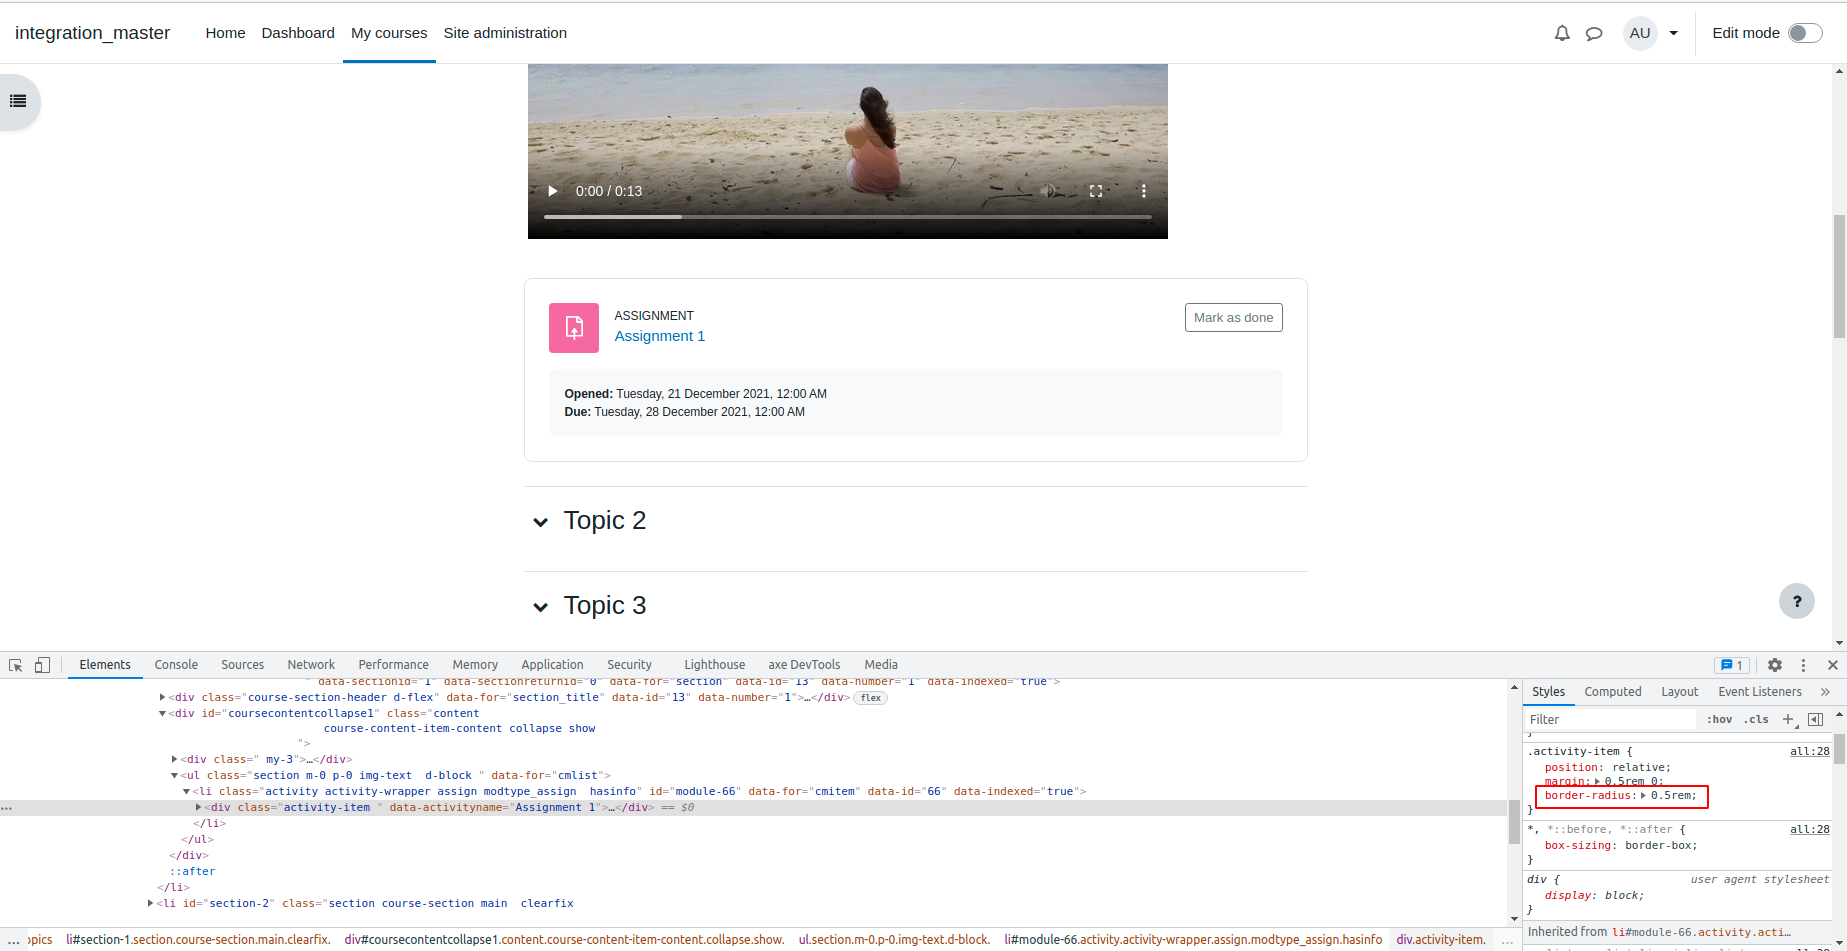Add a new style rule plus icon

pos(1788,719)
